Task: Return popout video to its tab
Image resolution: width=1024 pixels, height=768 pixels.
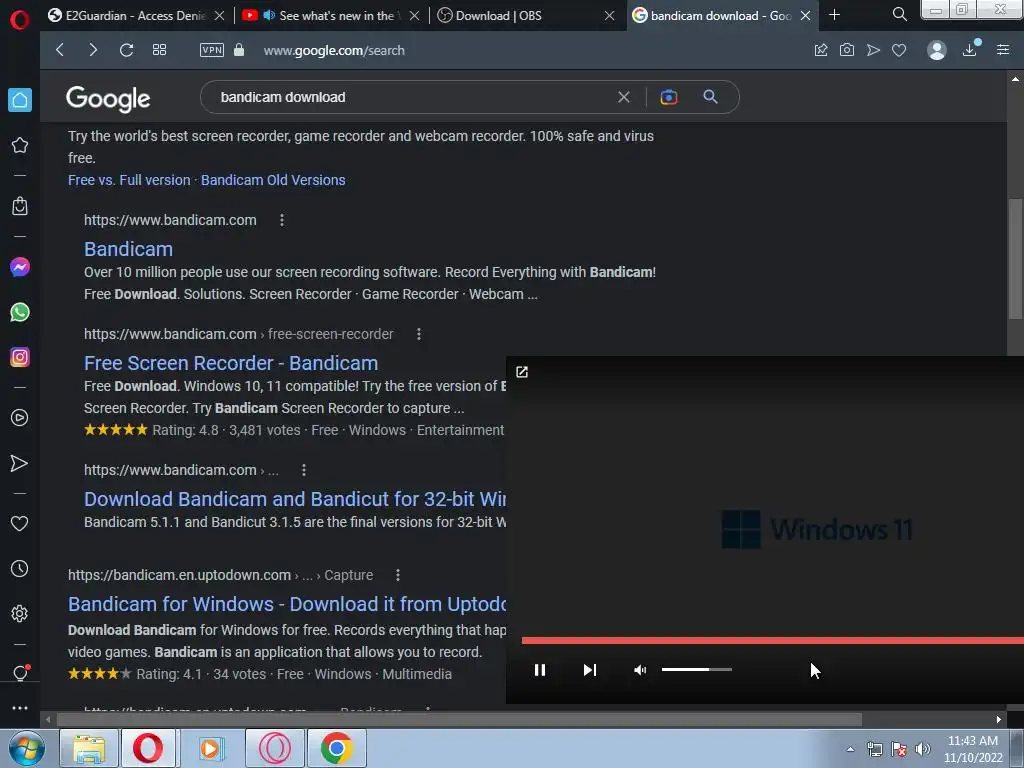Action: (522, 372)
